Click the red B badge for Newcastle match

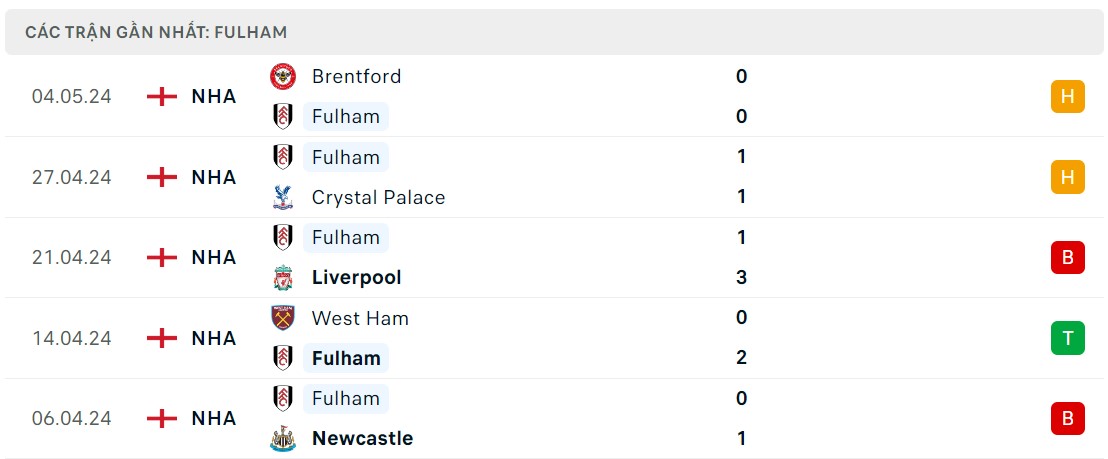[1067, 418]
